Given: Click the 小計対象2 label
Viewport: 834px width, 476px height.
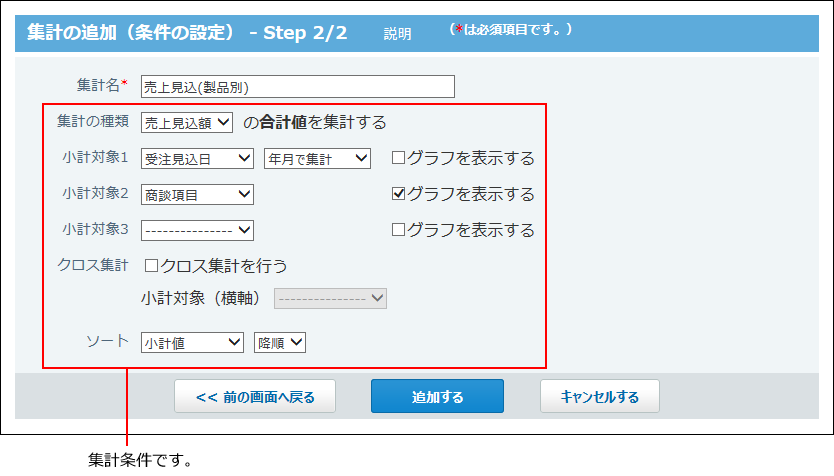Looking at the screenshot, I should pos(95,193).
